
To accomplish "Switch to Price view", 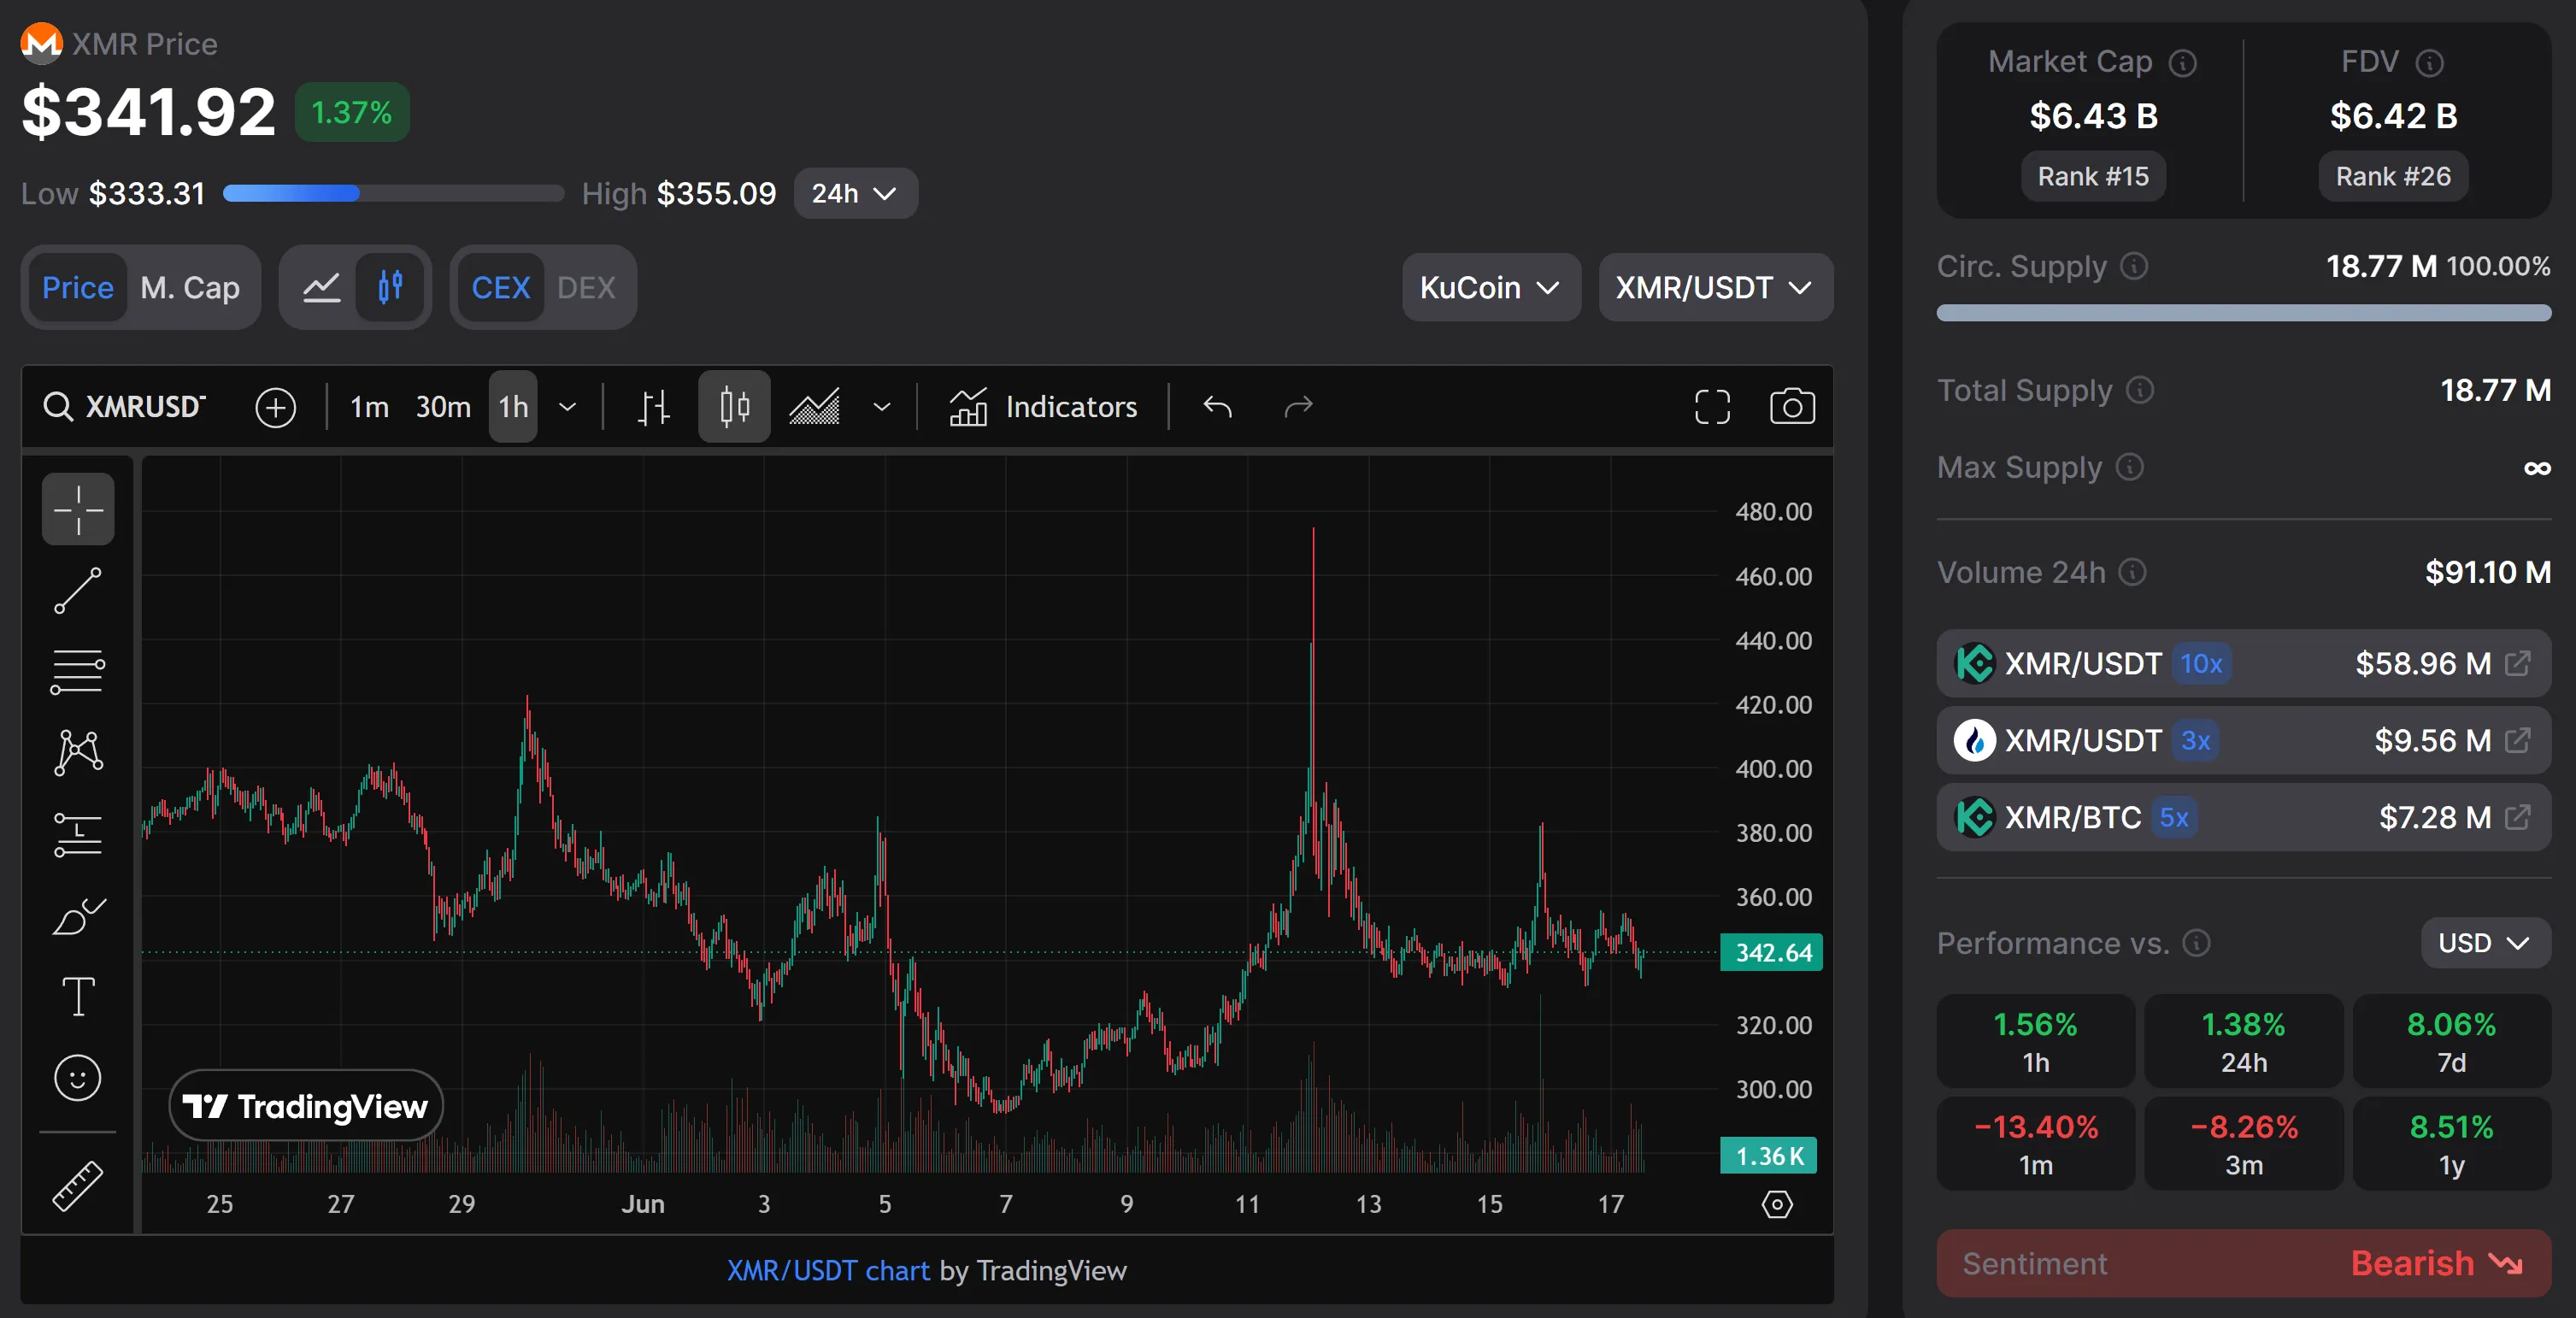I will (78, 288).
